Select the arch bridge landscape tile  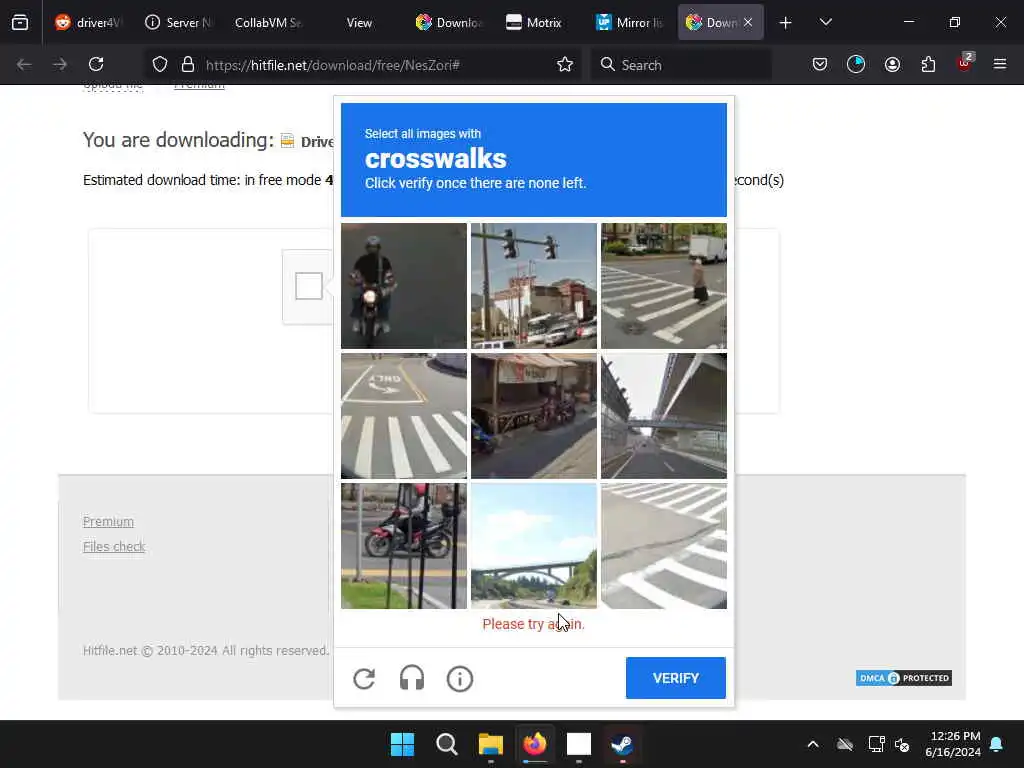pos(534,546)
